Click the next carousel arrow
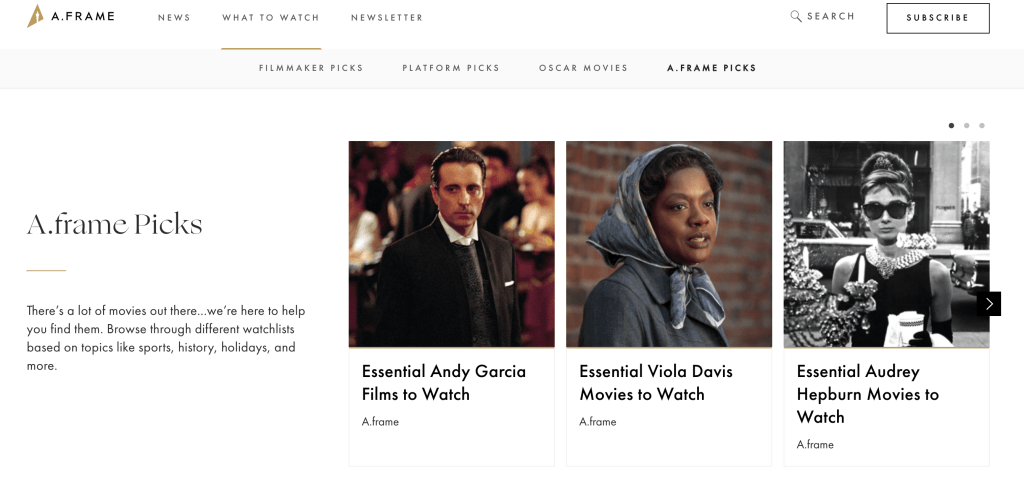 (989, 304)
